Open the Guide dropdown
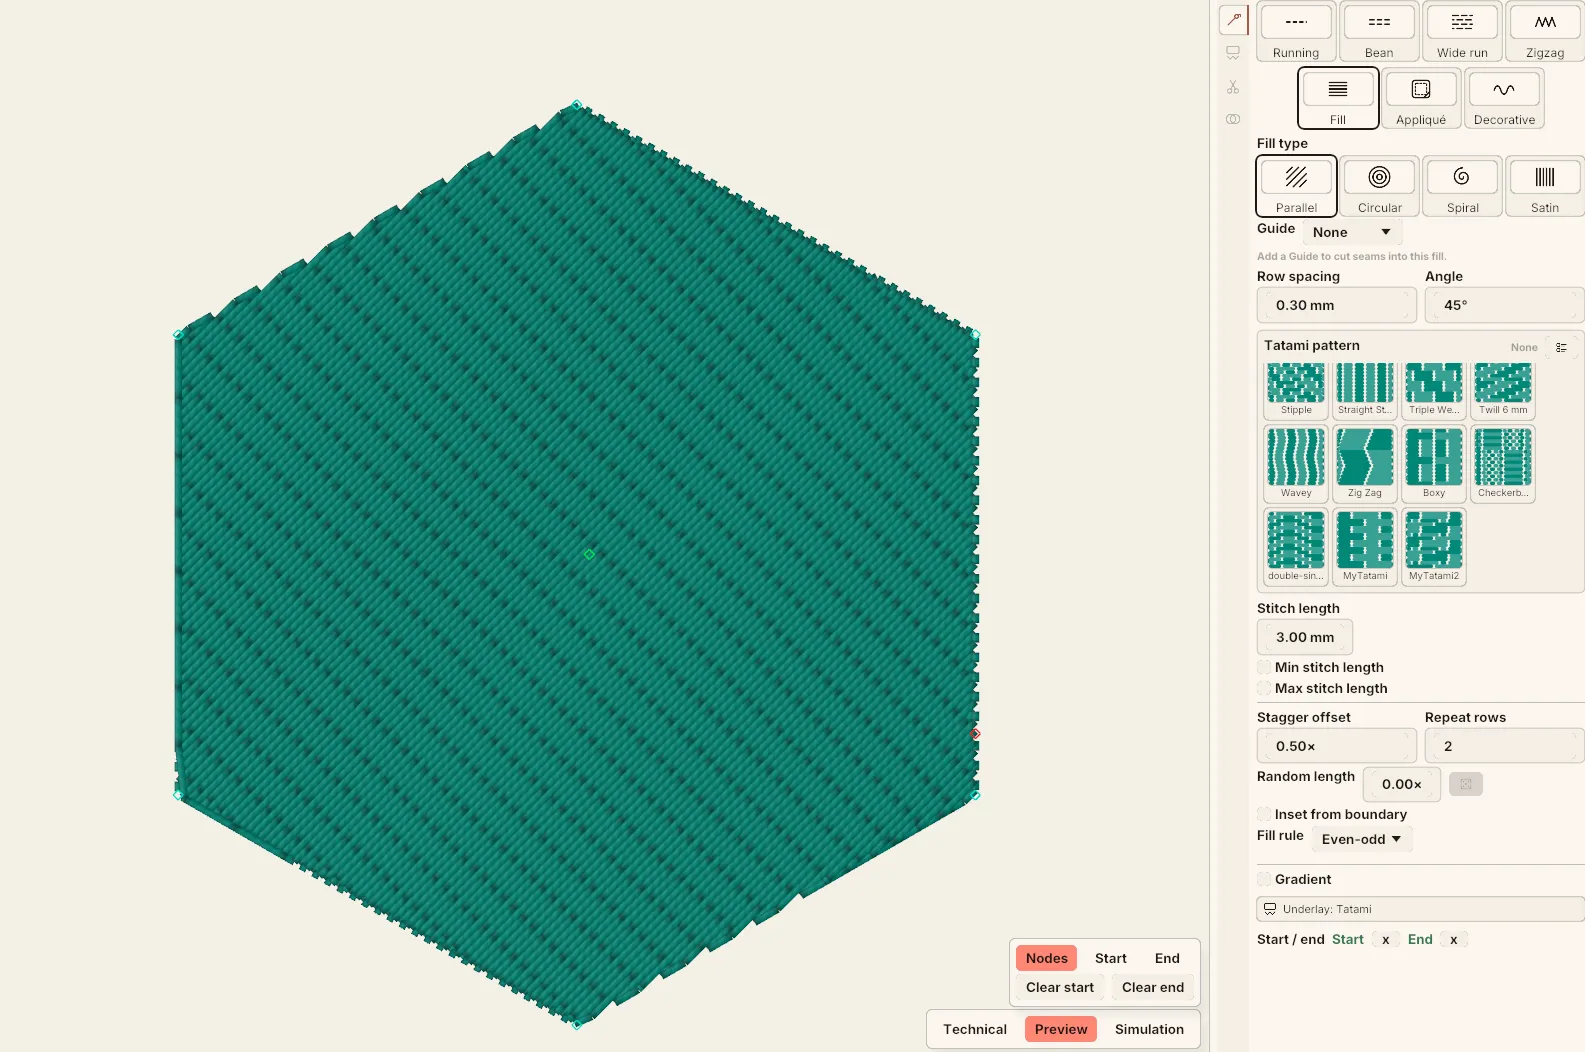Image resolution: width=1585 pixels, height=1052 pixels. pos(1352,232)
